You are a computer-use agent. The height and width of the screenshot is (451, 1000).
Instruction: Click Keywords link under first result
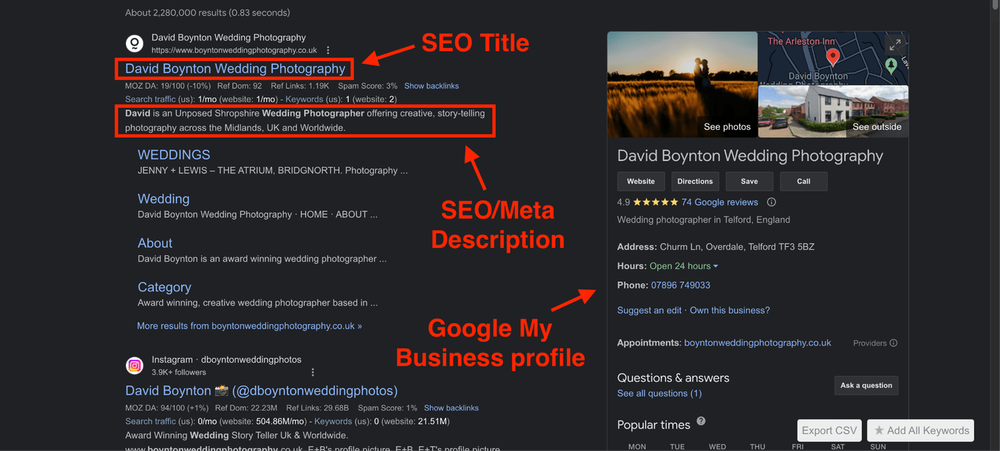coord(305,99)
